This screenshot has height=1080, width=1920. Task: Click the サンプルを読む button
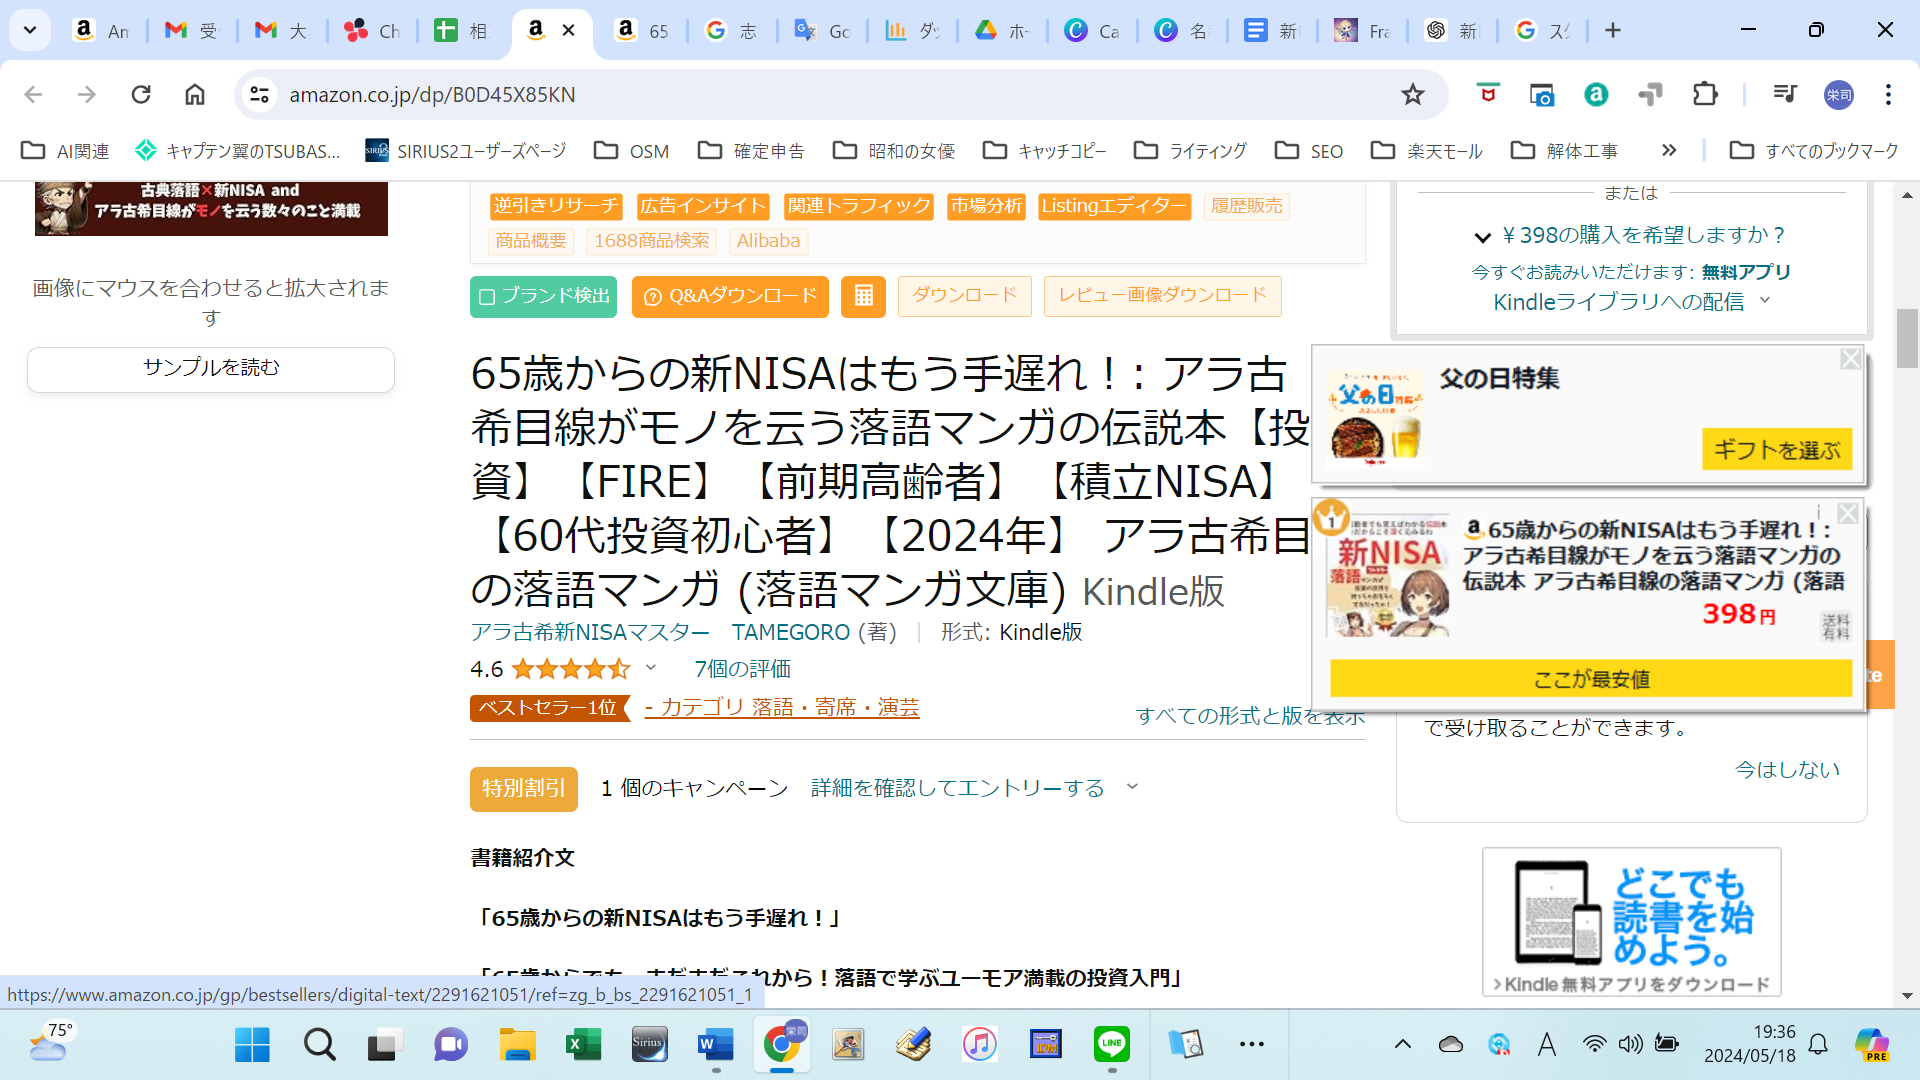[211, 369]
